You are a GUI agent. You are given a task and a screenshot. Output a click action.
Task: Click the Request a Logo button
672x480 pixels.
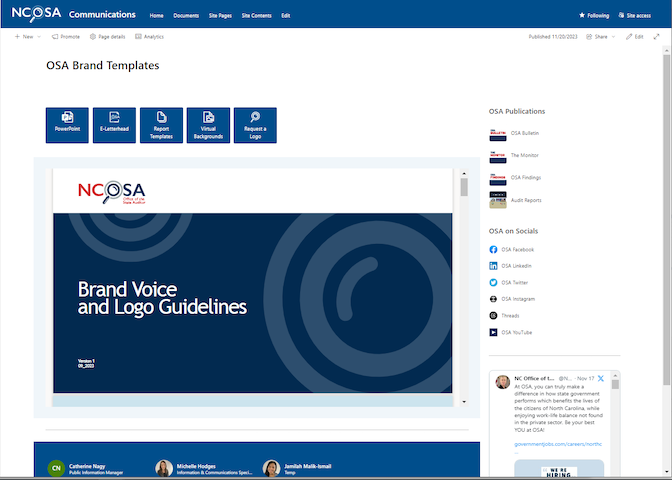255,125
